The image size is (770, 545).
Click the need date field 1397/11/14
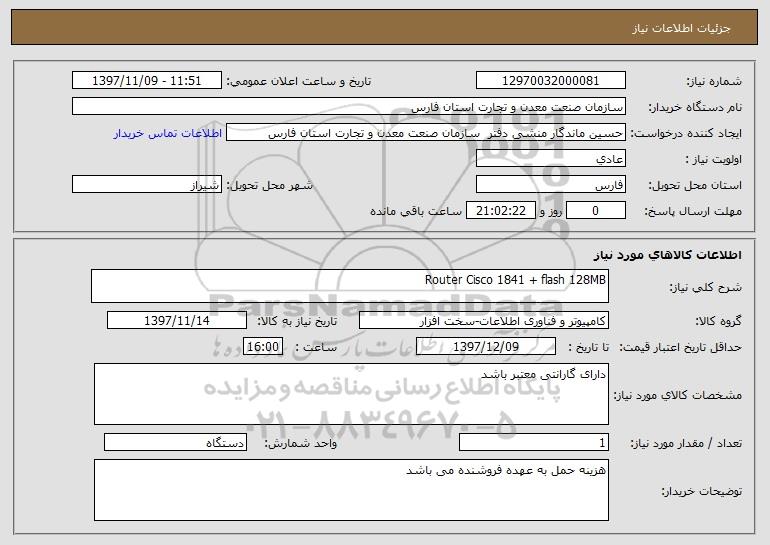pos(177,321)
